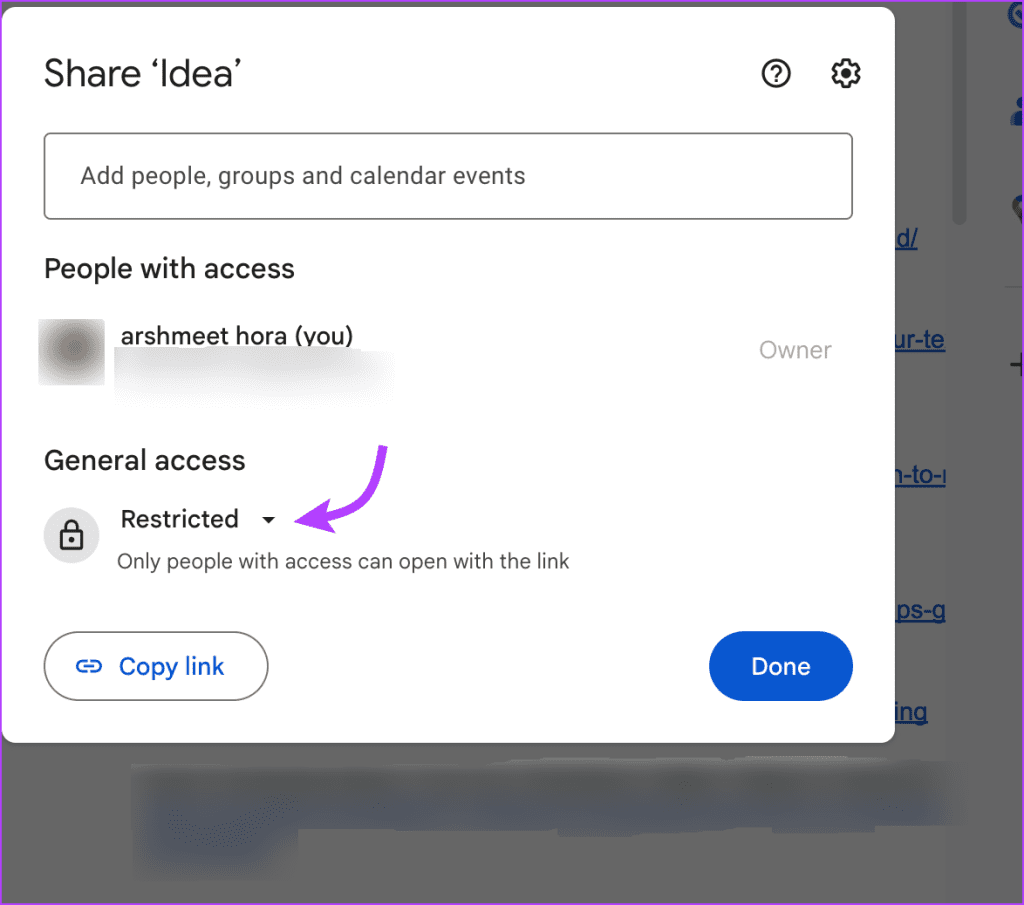Click the circular icon at top-right edge
This screenshot has width=1024, height=905.
(x=1016, y=17)
